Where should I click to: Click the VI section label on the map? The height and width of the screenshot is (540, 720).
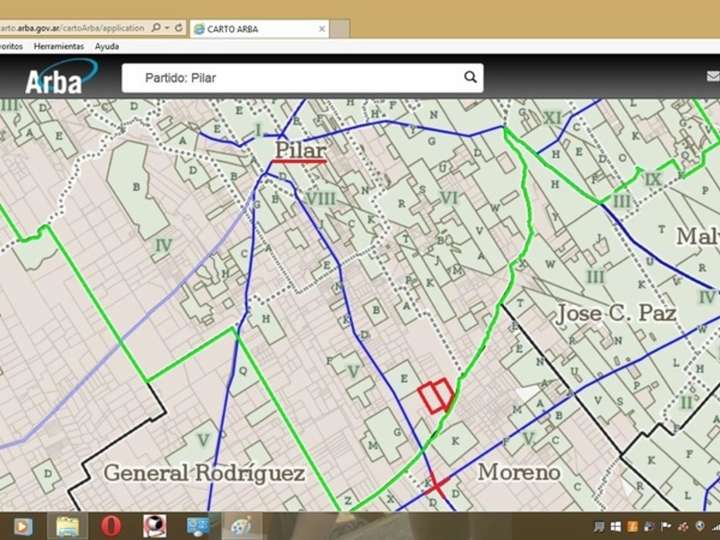[448, 197]
